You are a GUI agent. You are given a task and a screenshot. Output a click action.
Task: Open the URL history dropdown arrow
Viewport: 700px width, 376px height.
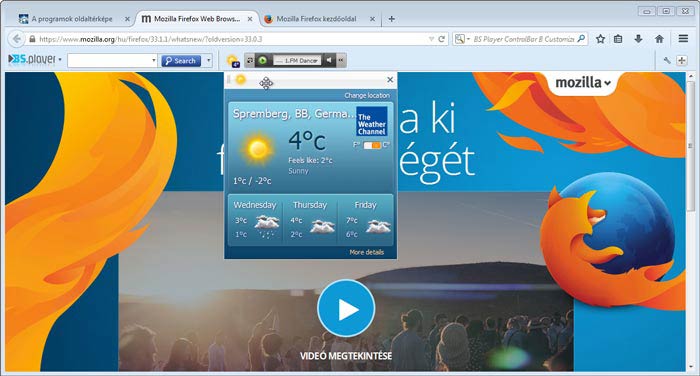pos(431,39)
